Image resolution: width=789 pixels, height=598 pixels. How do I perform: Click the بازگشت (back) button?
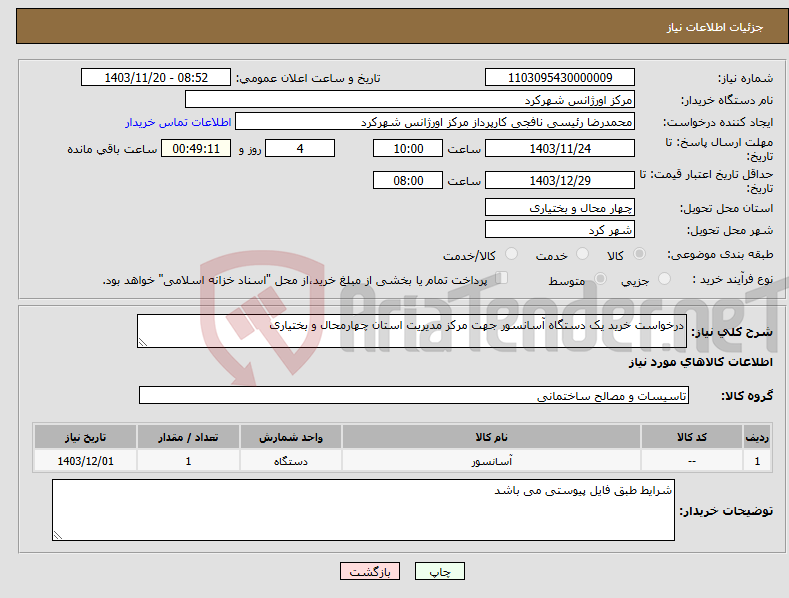click(370, 571)
